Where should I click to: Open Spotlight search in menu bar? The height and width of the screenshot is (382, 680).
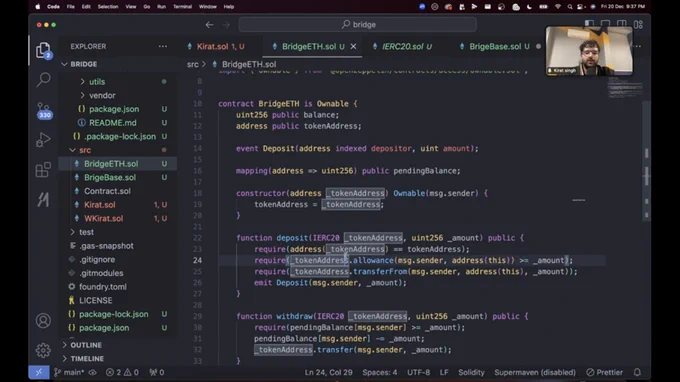coord(569,7)
